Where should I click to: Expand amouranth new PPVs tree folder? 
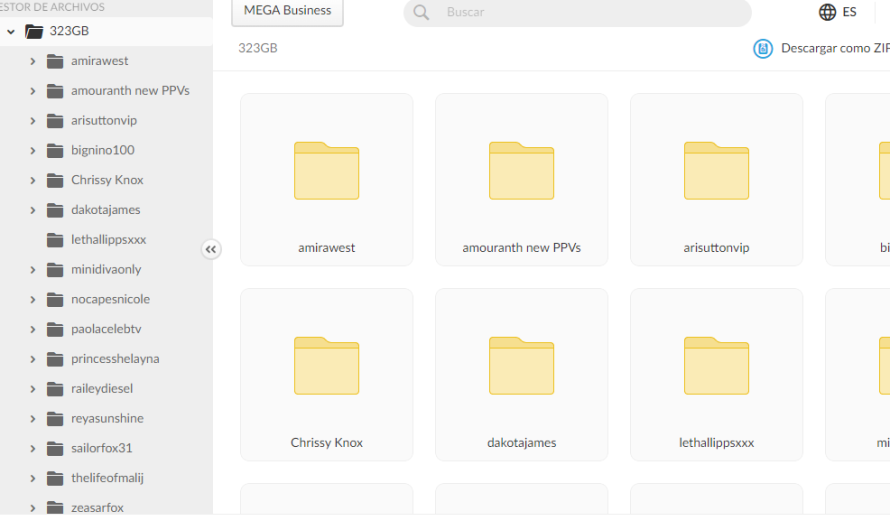(x=32, y=91)
